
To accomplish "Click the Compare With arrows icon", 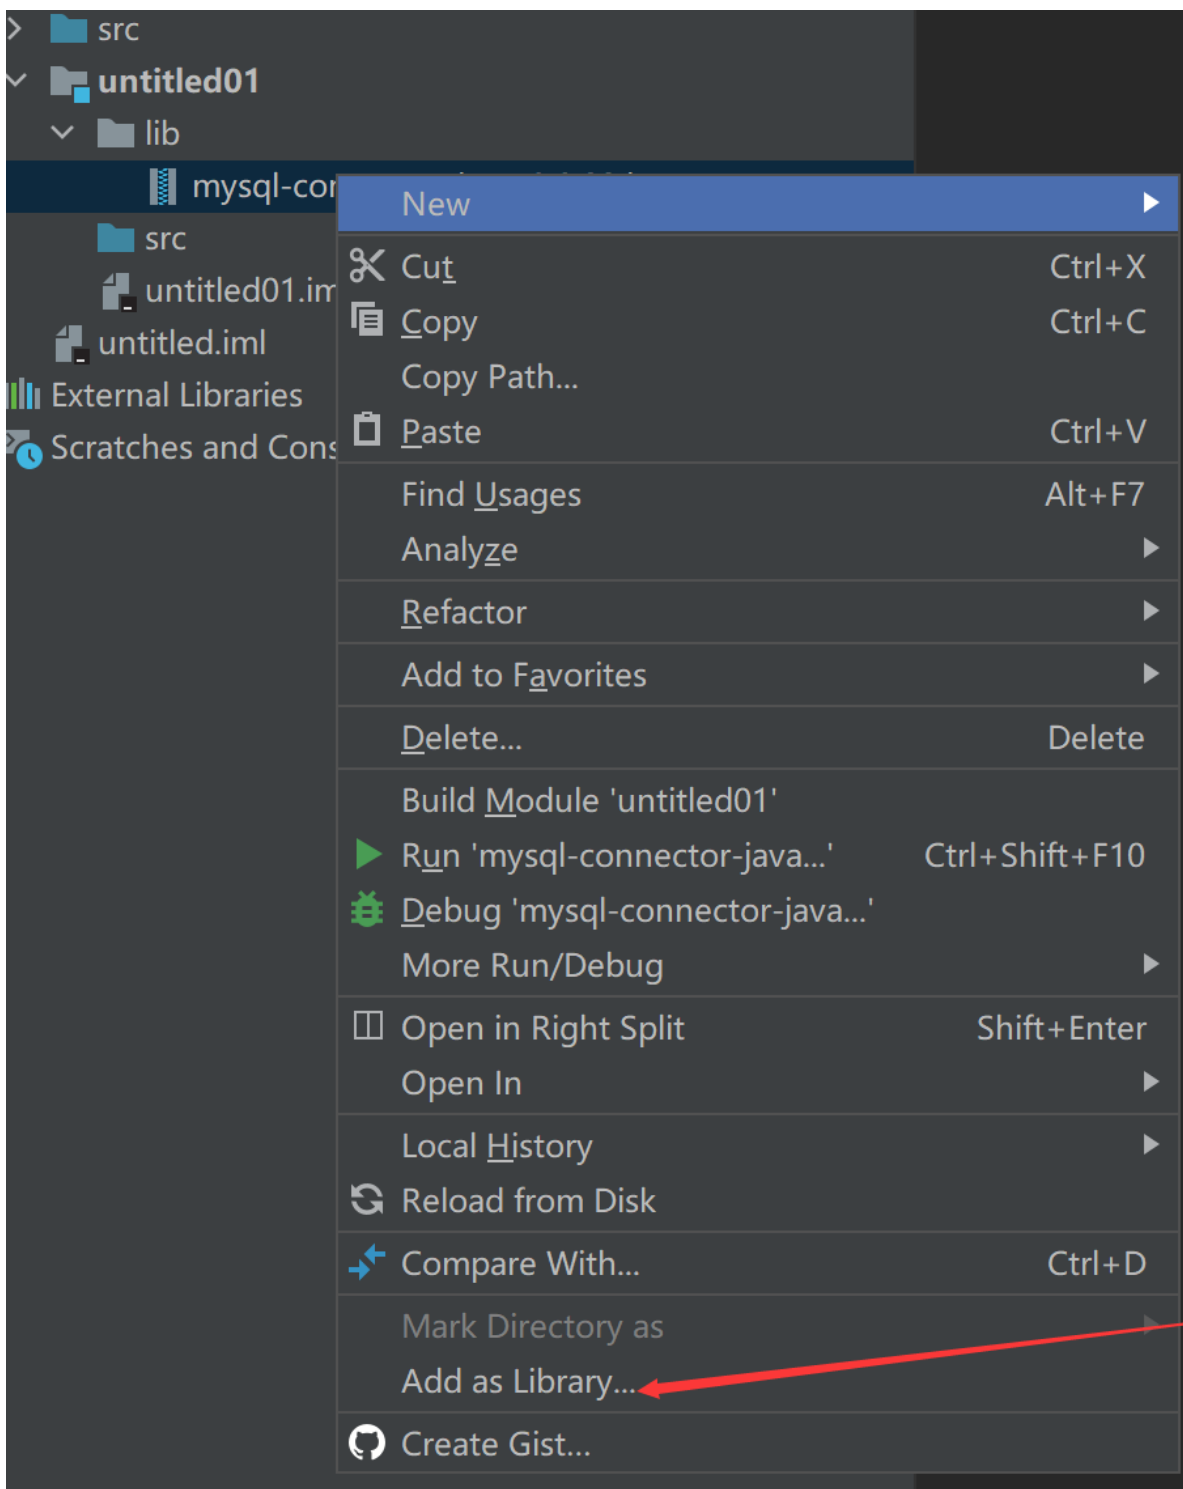I will pyautogui.click(x=367, y=1262).
